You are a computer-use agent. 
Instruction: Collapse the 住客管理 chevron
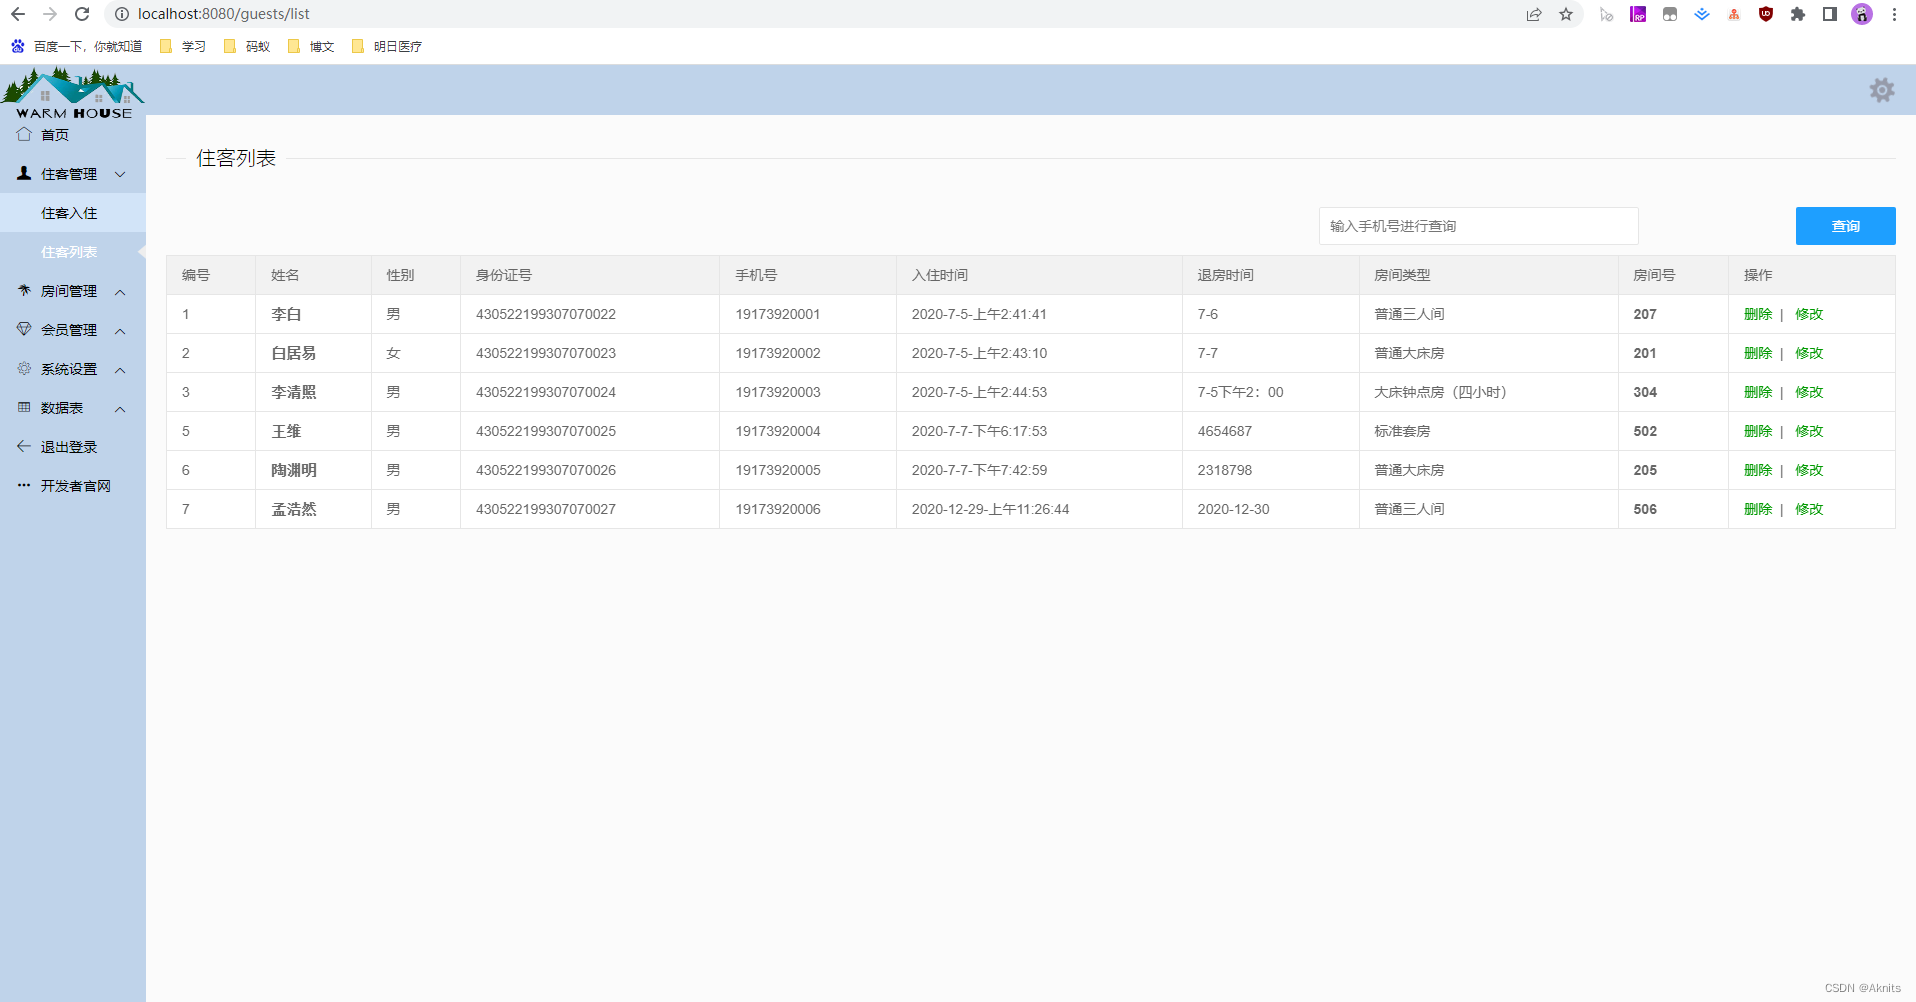click(x=120, y=174)
